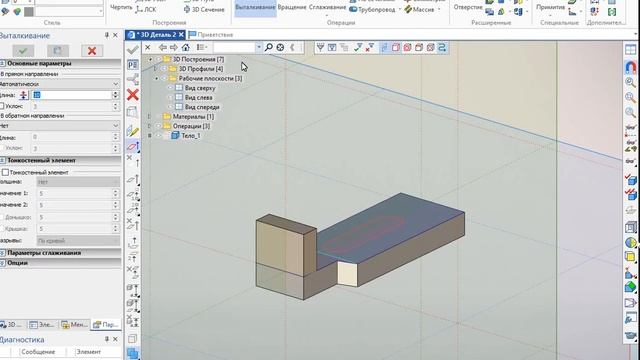
Task: Toggle visibility eye of Вид сверху plane
Action: pyautogui.click(x=171, y=88)
